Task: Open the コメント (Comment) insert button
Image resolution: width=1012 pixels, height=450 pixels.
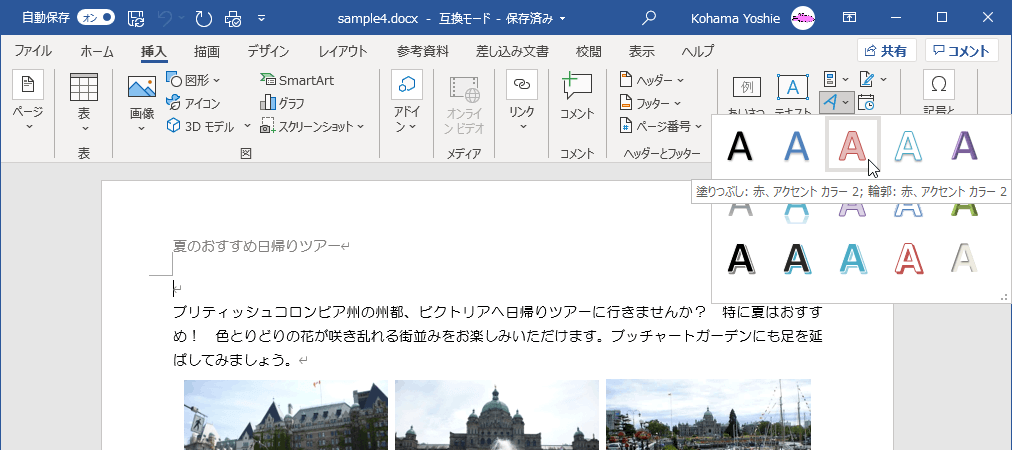Action: [x=577, y=98]
